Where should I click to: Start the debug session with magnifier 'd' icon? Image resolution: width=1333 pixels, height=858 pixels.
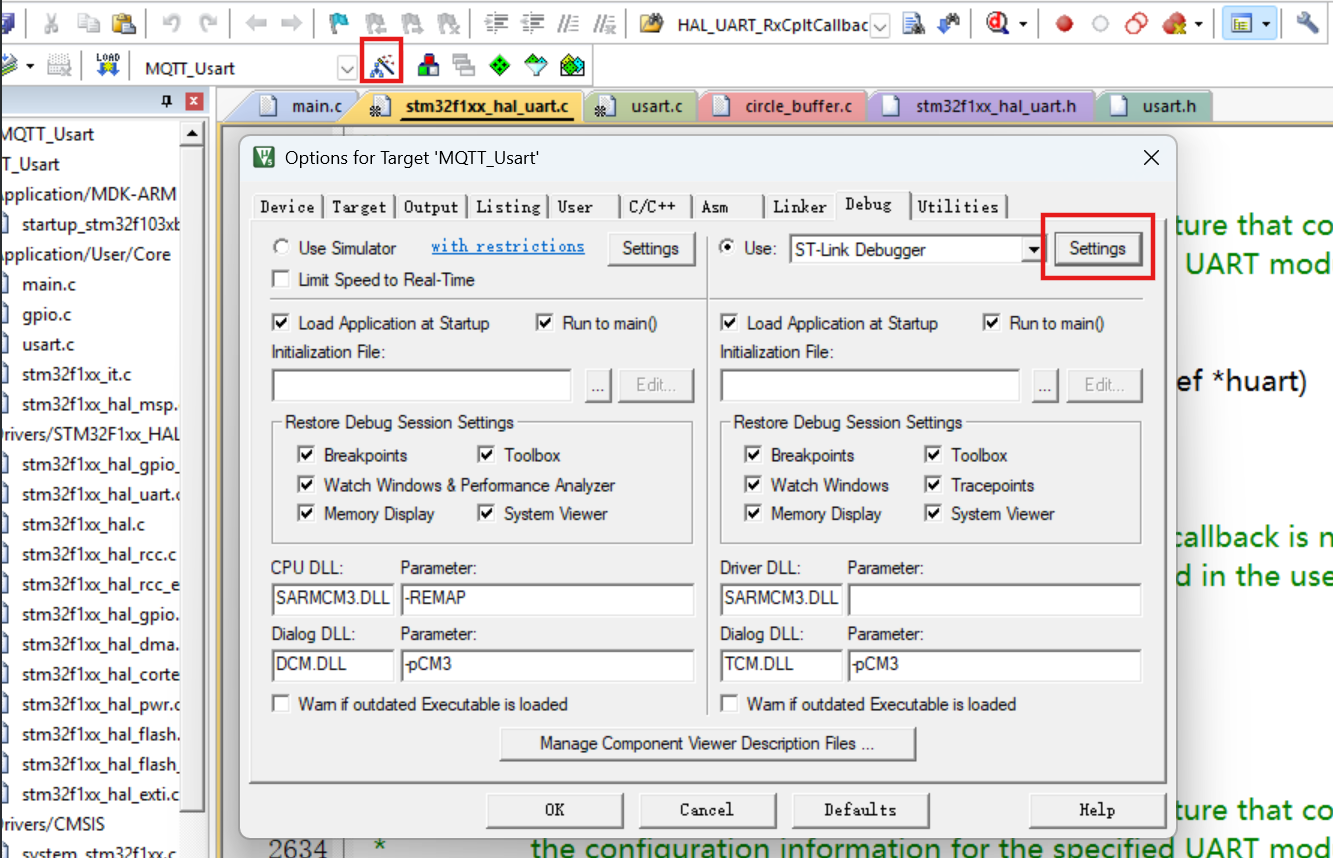(996, 23)
